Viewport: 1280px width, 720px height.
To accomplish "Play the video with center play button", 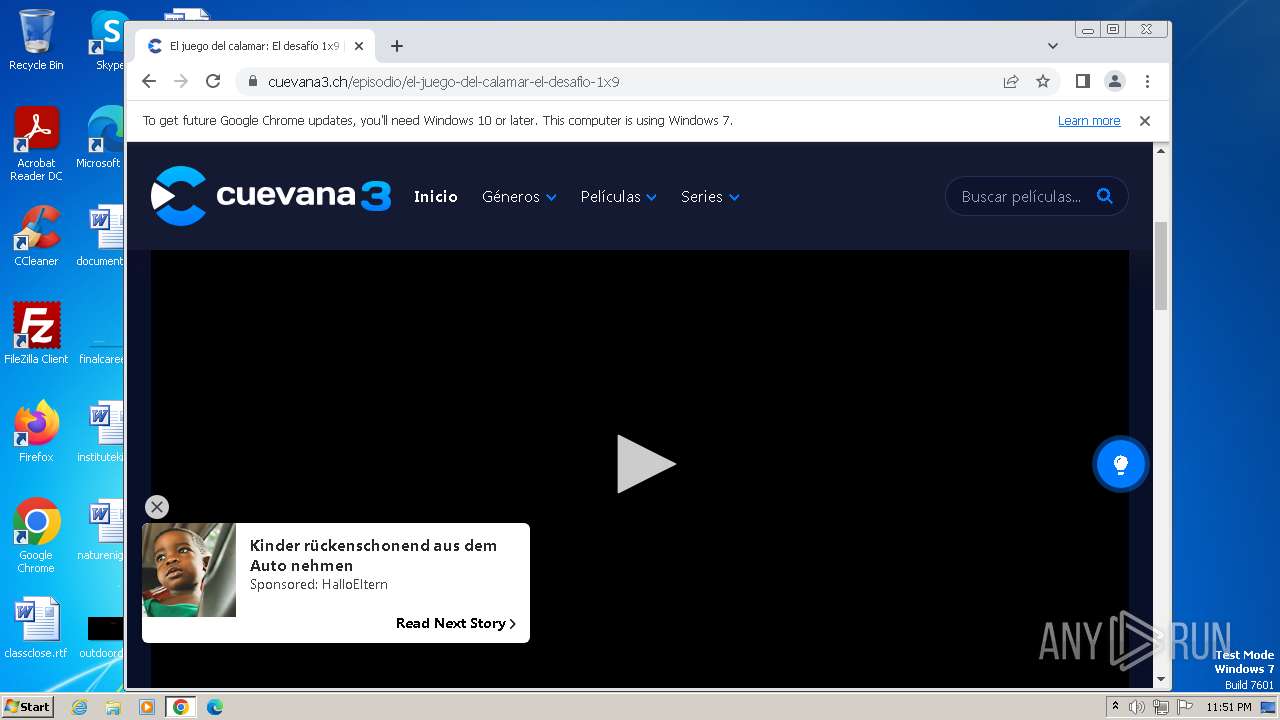I will coord(645,464).
